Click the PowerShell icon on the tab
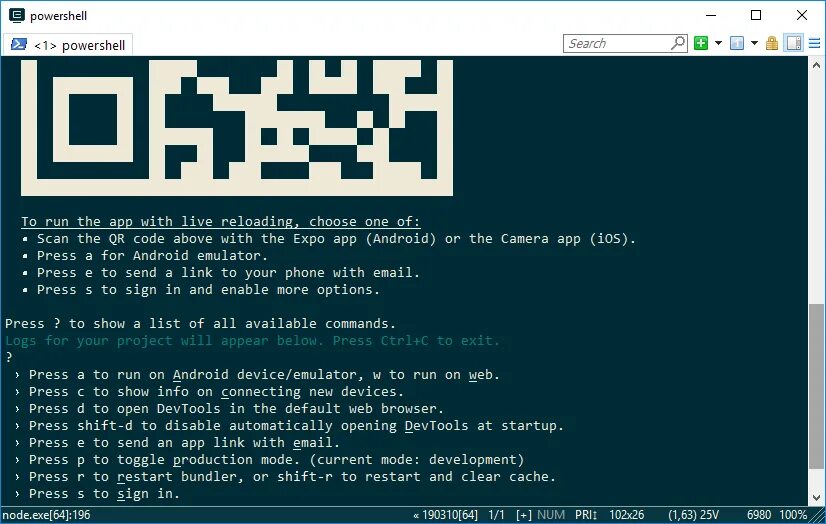 point(19,44)
